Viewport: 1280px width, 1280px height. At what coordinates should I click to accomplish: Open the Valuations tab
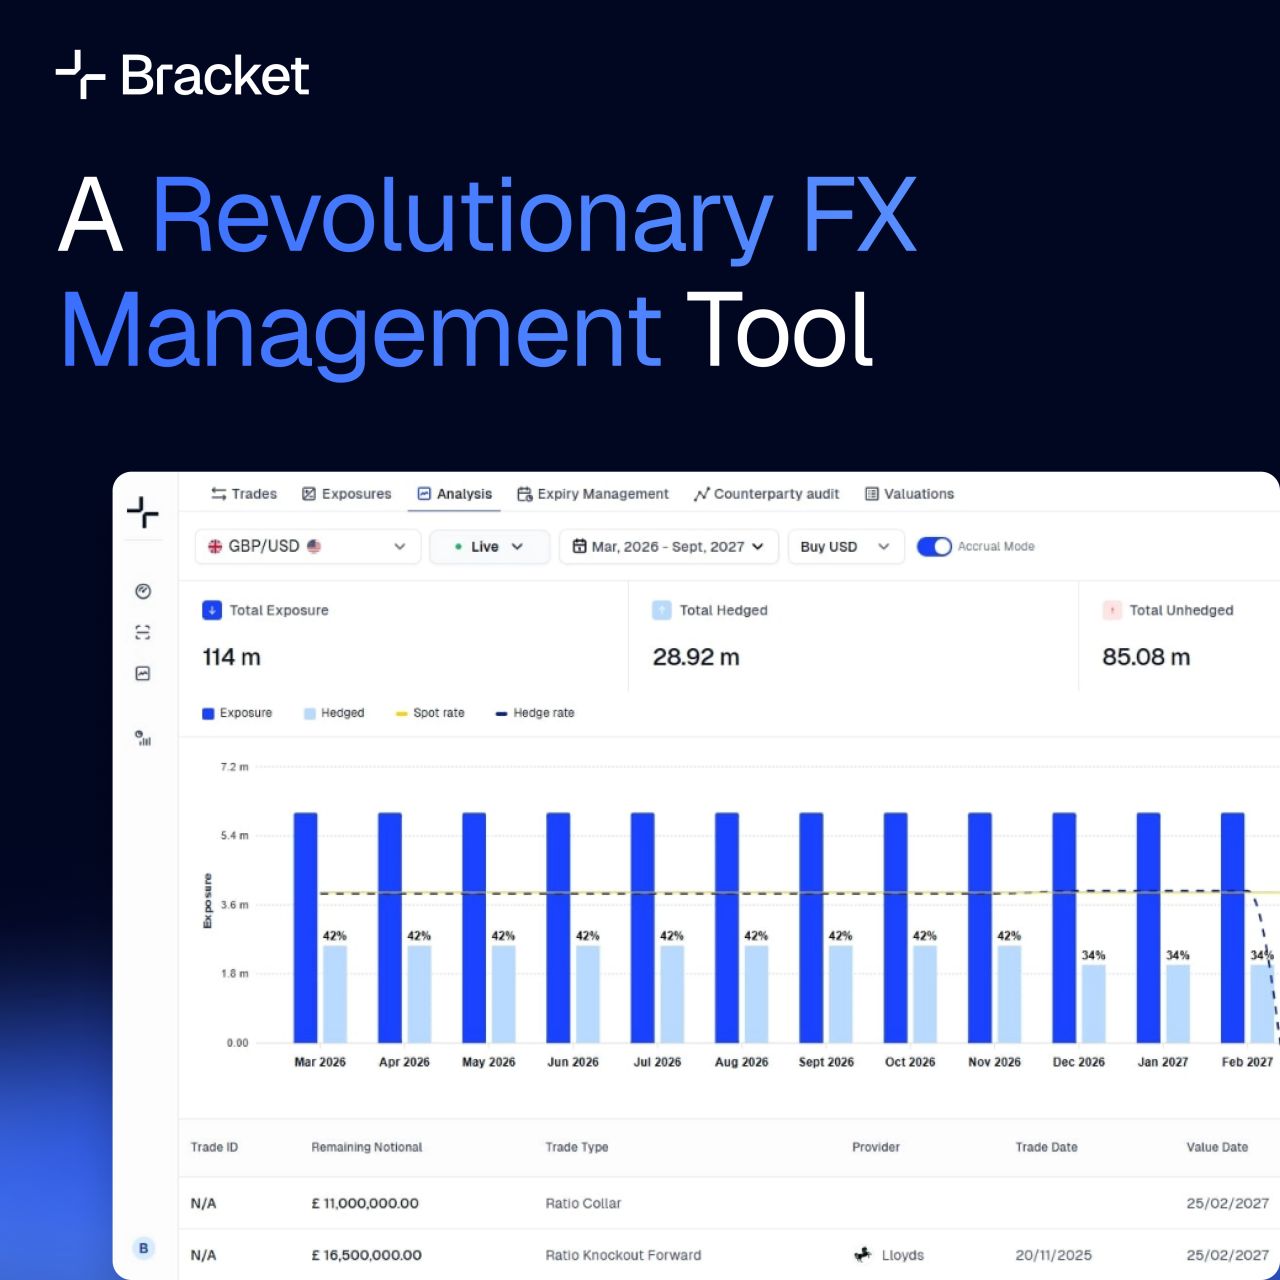click(x=909, y=494)
